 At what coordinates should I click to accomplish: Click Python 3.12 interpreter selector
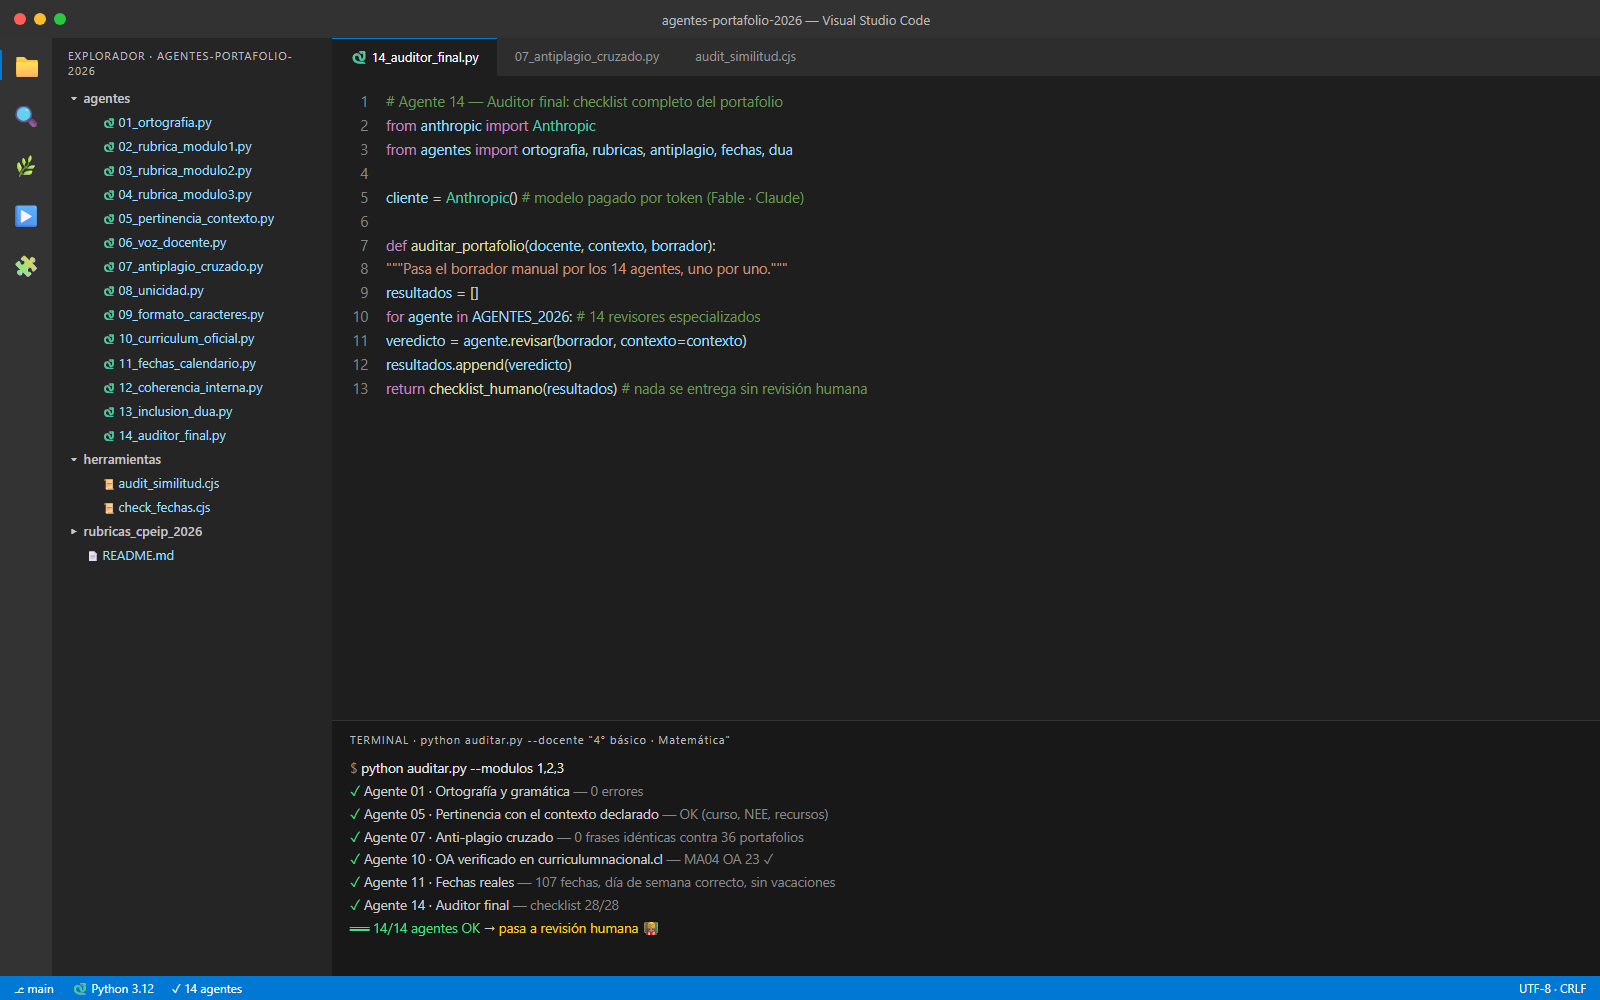114,989
